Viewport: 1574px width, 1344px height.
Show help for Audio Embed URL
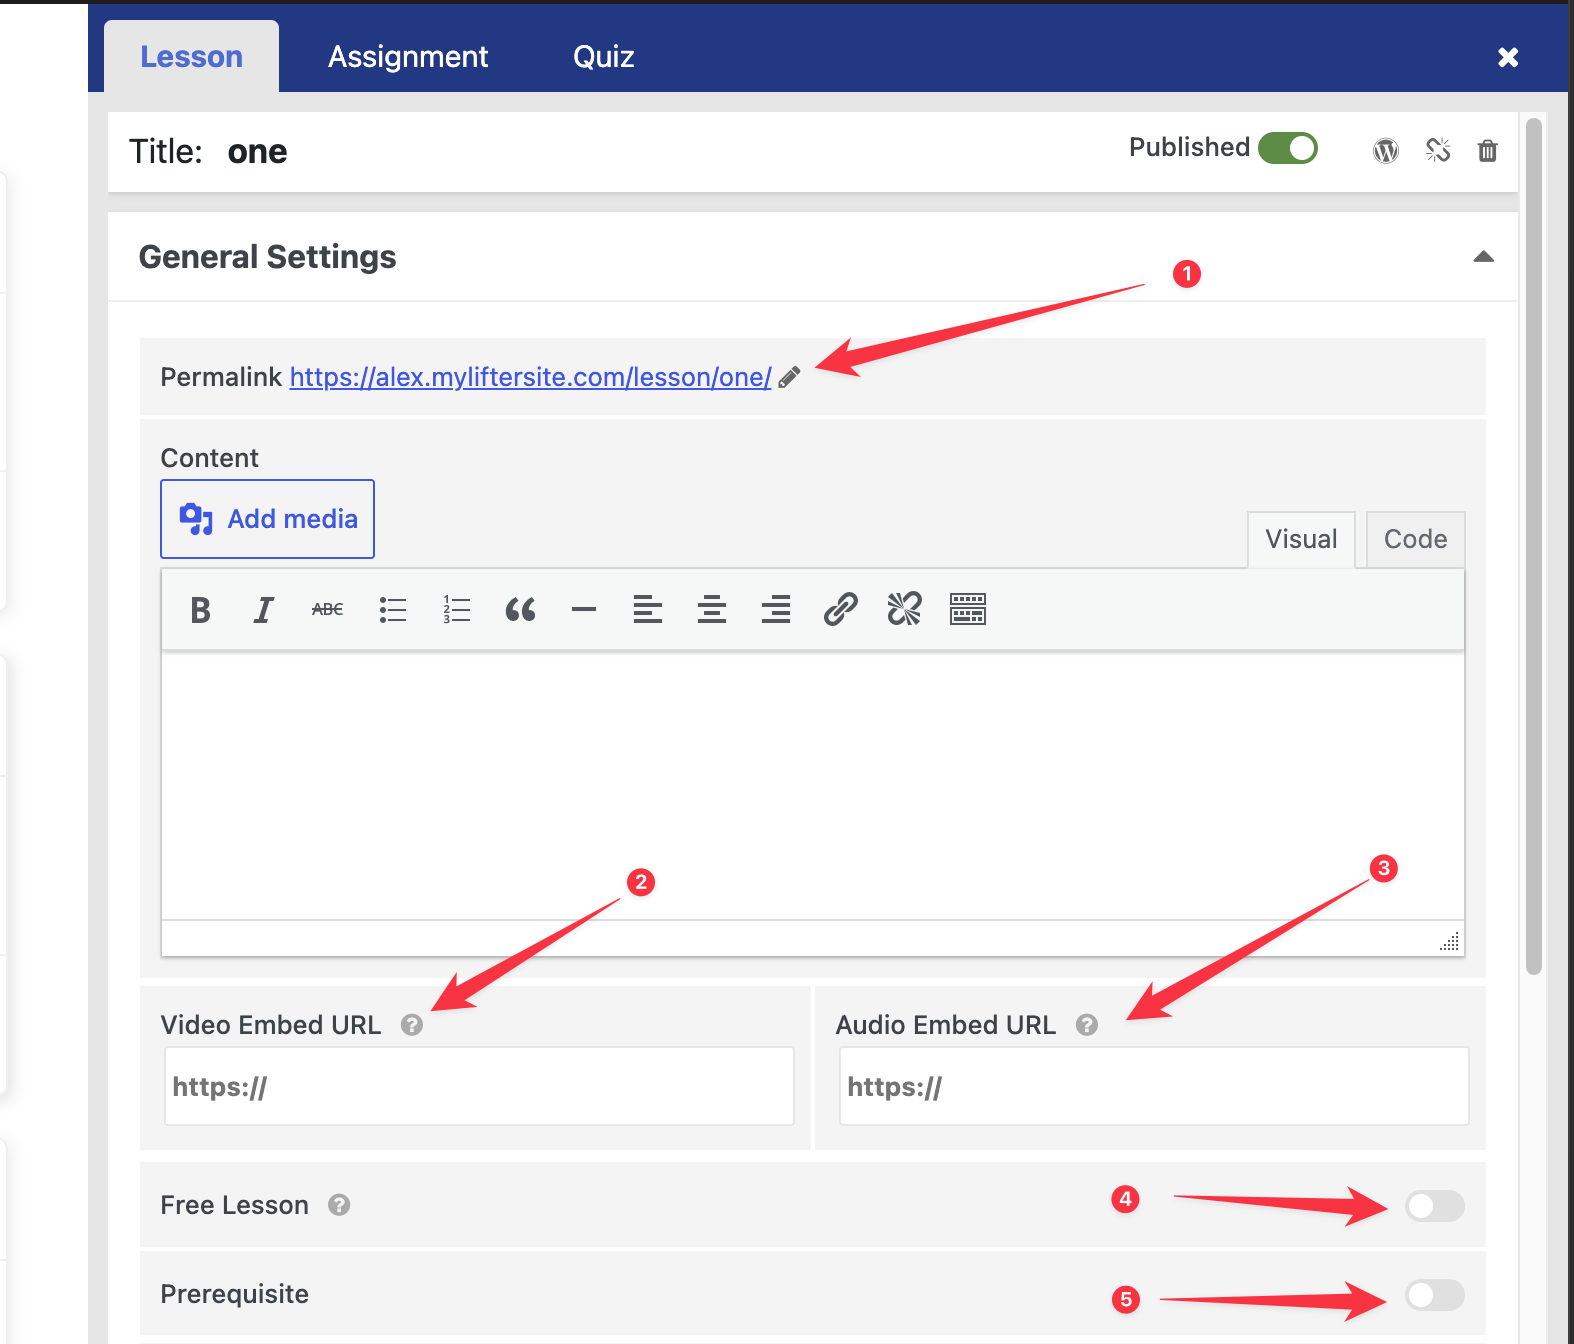point(1087,1025)
